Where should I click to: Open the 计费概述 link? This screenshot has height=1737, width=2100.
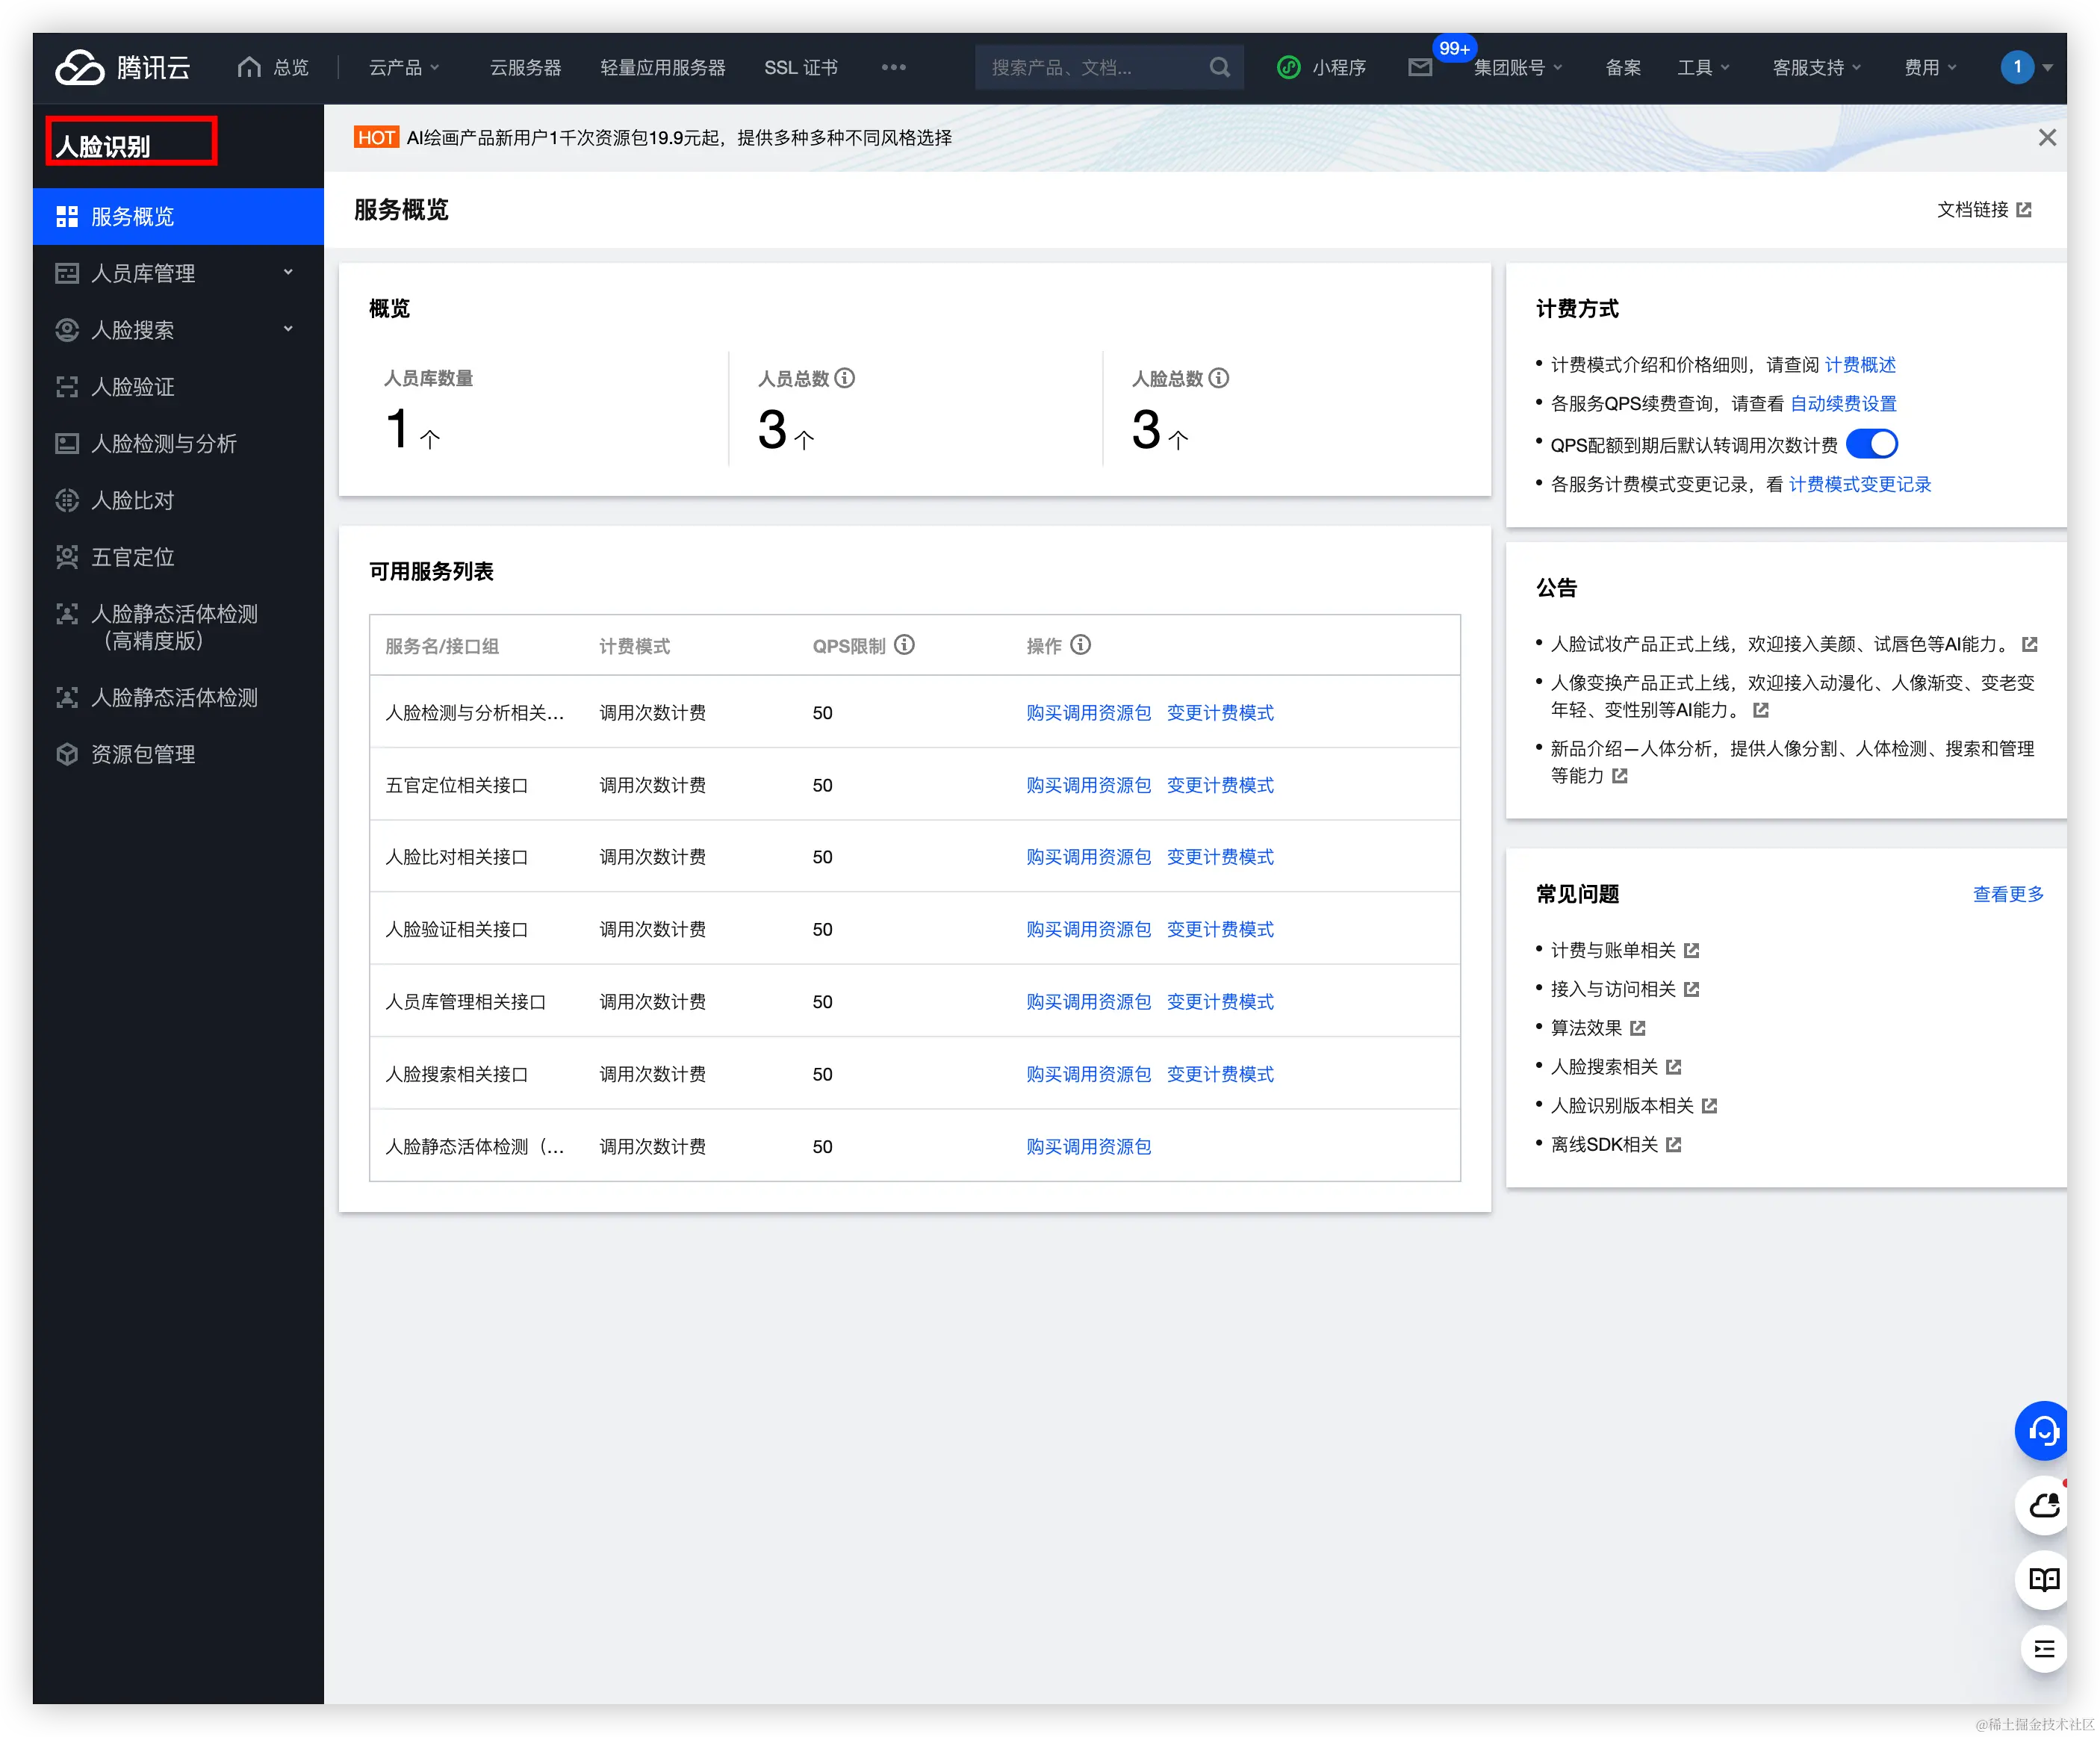click(x=1860, y=365)
